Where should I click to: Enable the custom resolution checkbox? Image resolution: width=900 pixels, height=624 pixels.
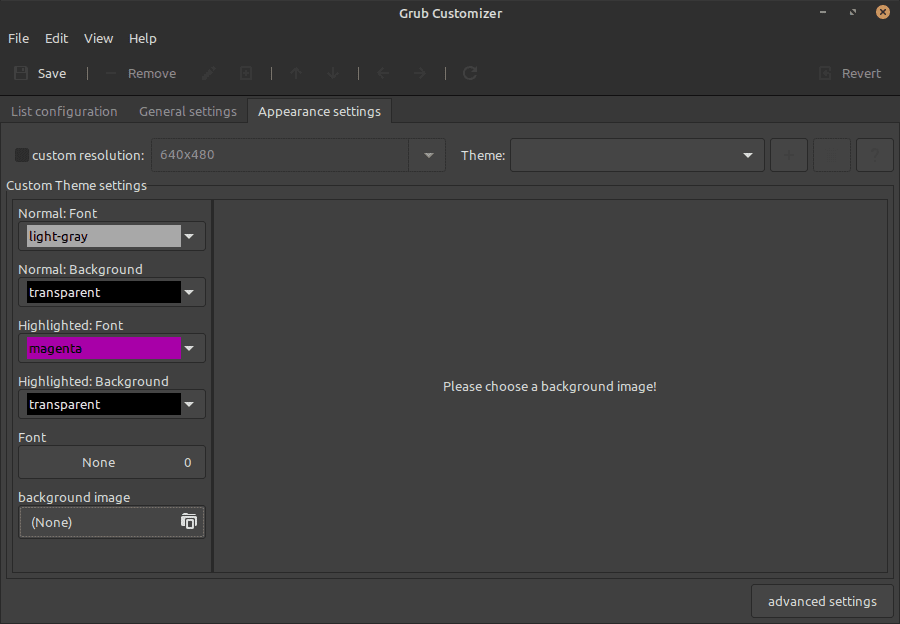22,155
